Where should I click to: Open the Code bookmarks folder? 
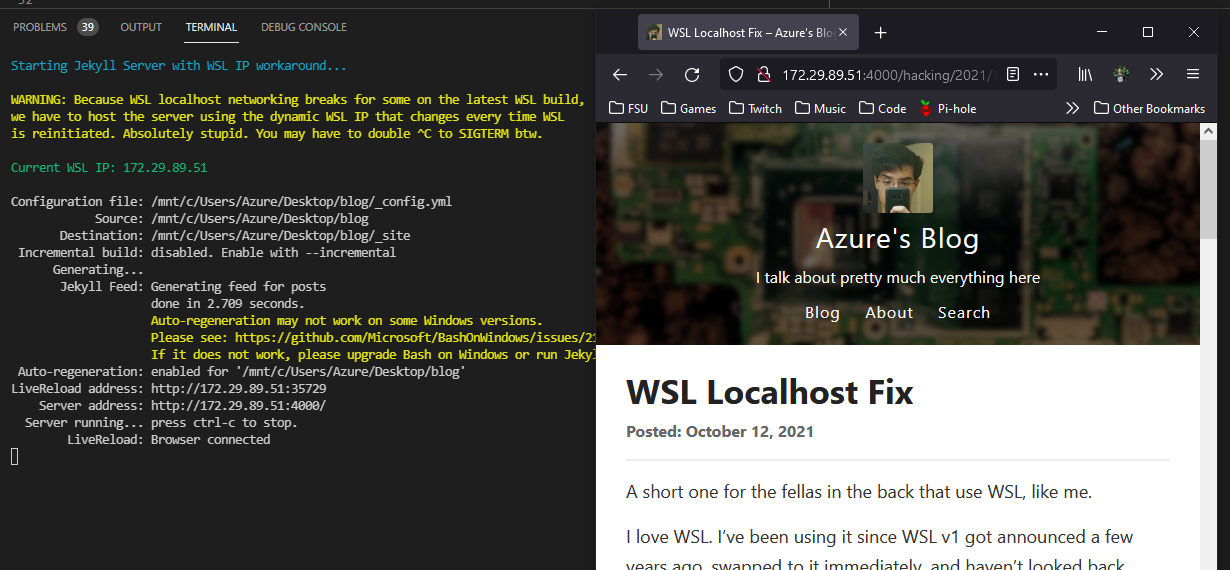tap(882, 108)
